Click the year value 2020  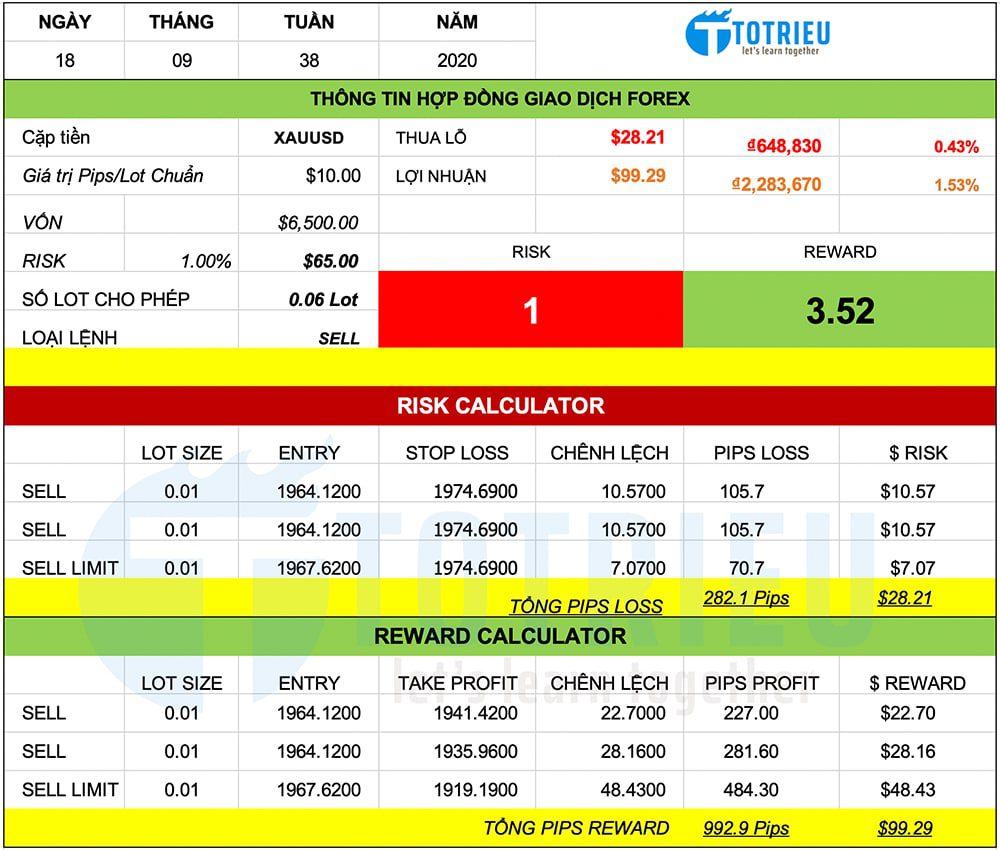(x=457, y=61)
